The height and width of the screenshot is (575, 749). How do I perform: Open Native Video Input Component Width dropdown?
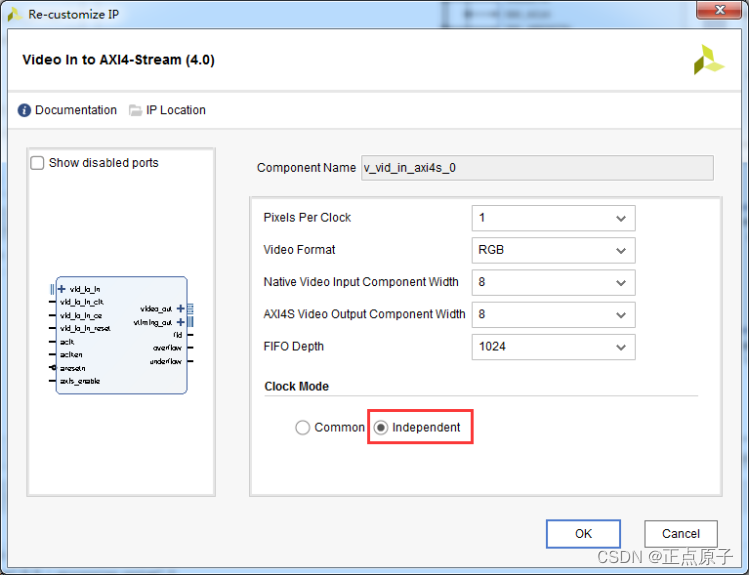point(553,282)
